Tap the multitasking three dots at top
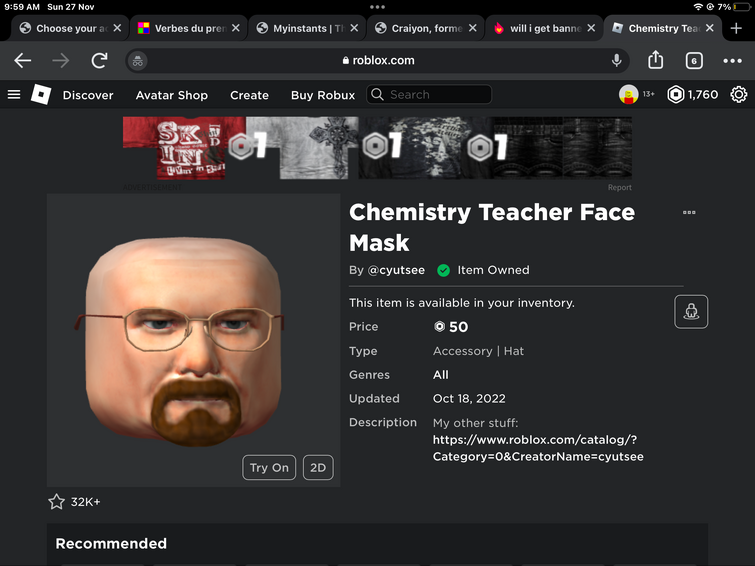 pyautogui.click(x=378, y=7)
